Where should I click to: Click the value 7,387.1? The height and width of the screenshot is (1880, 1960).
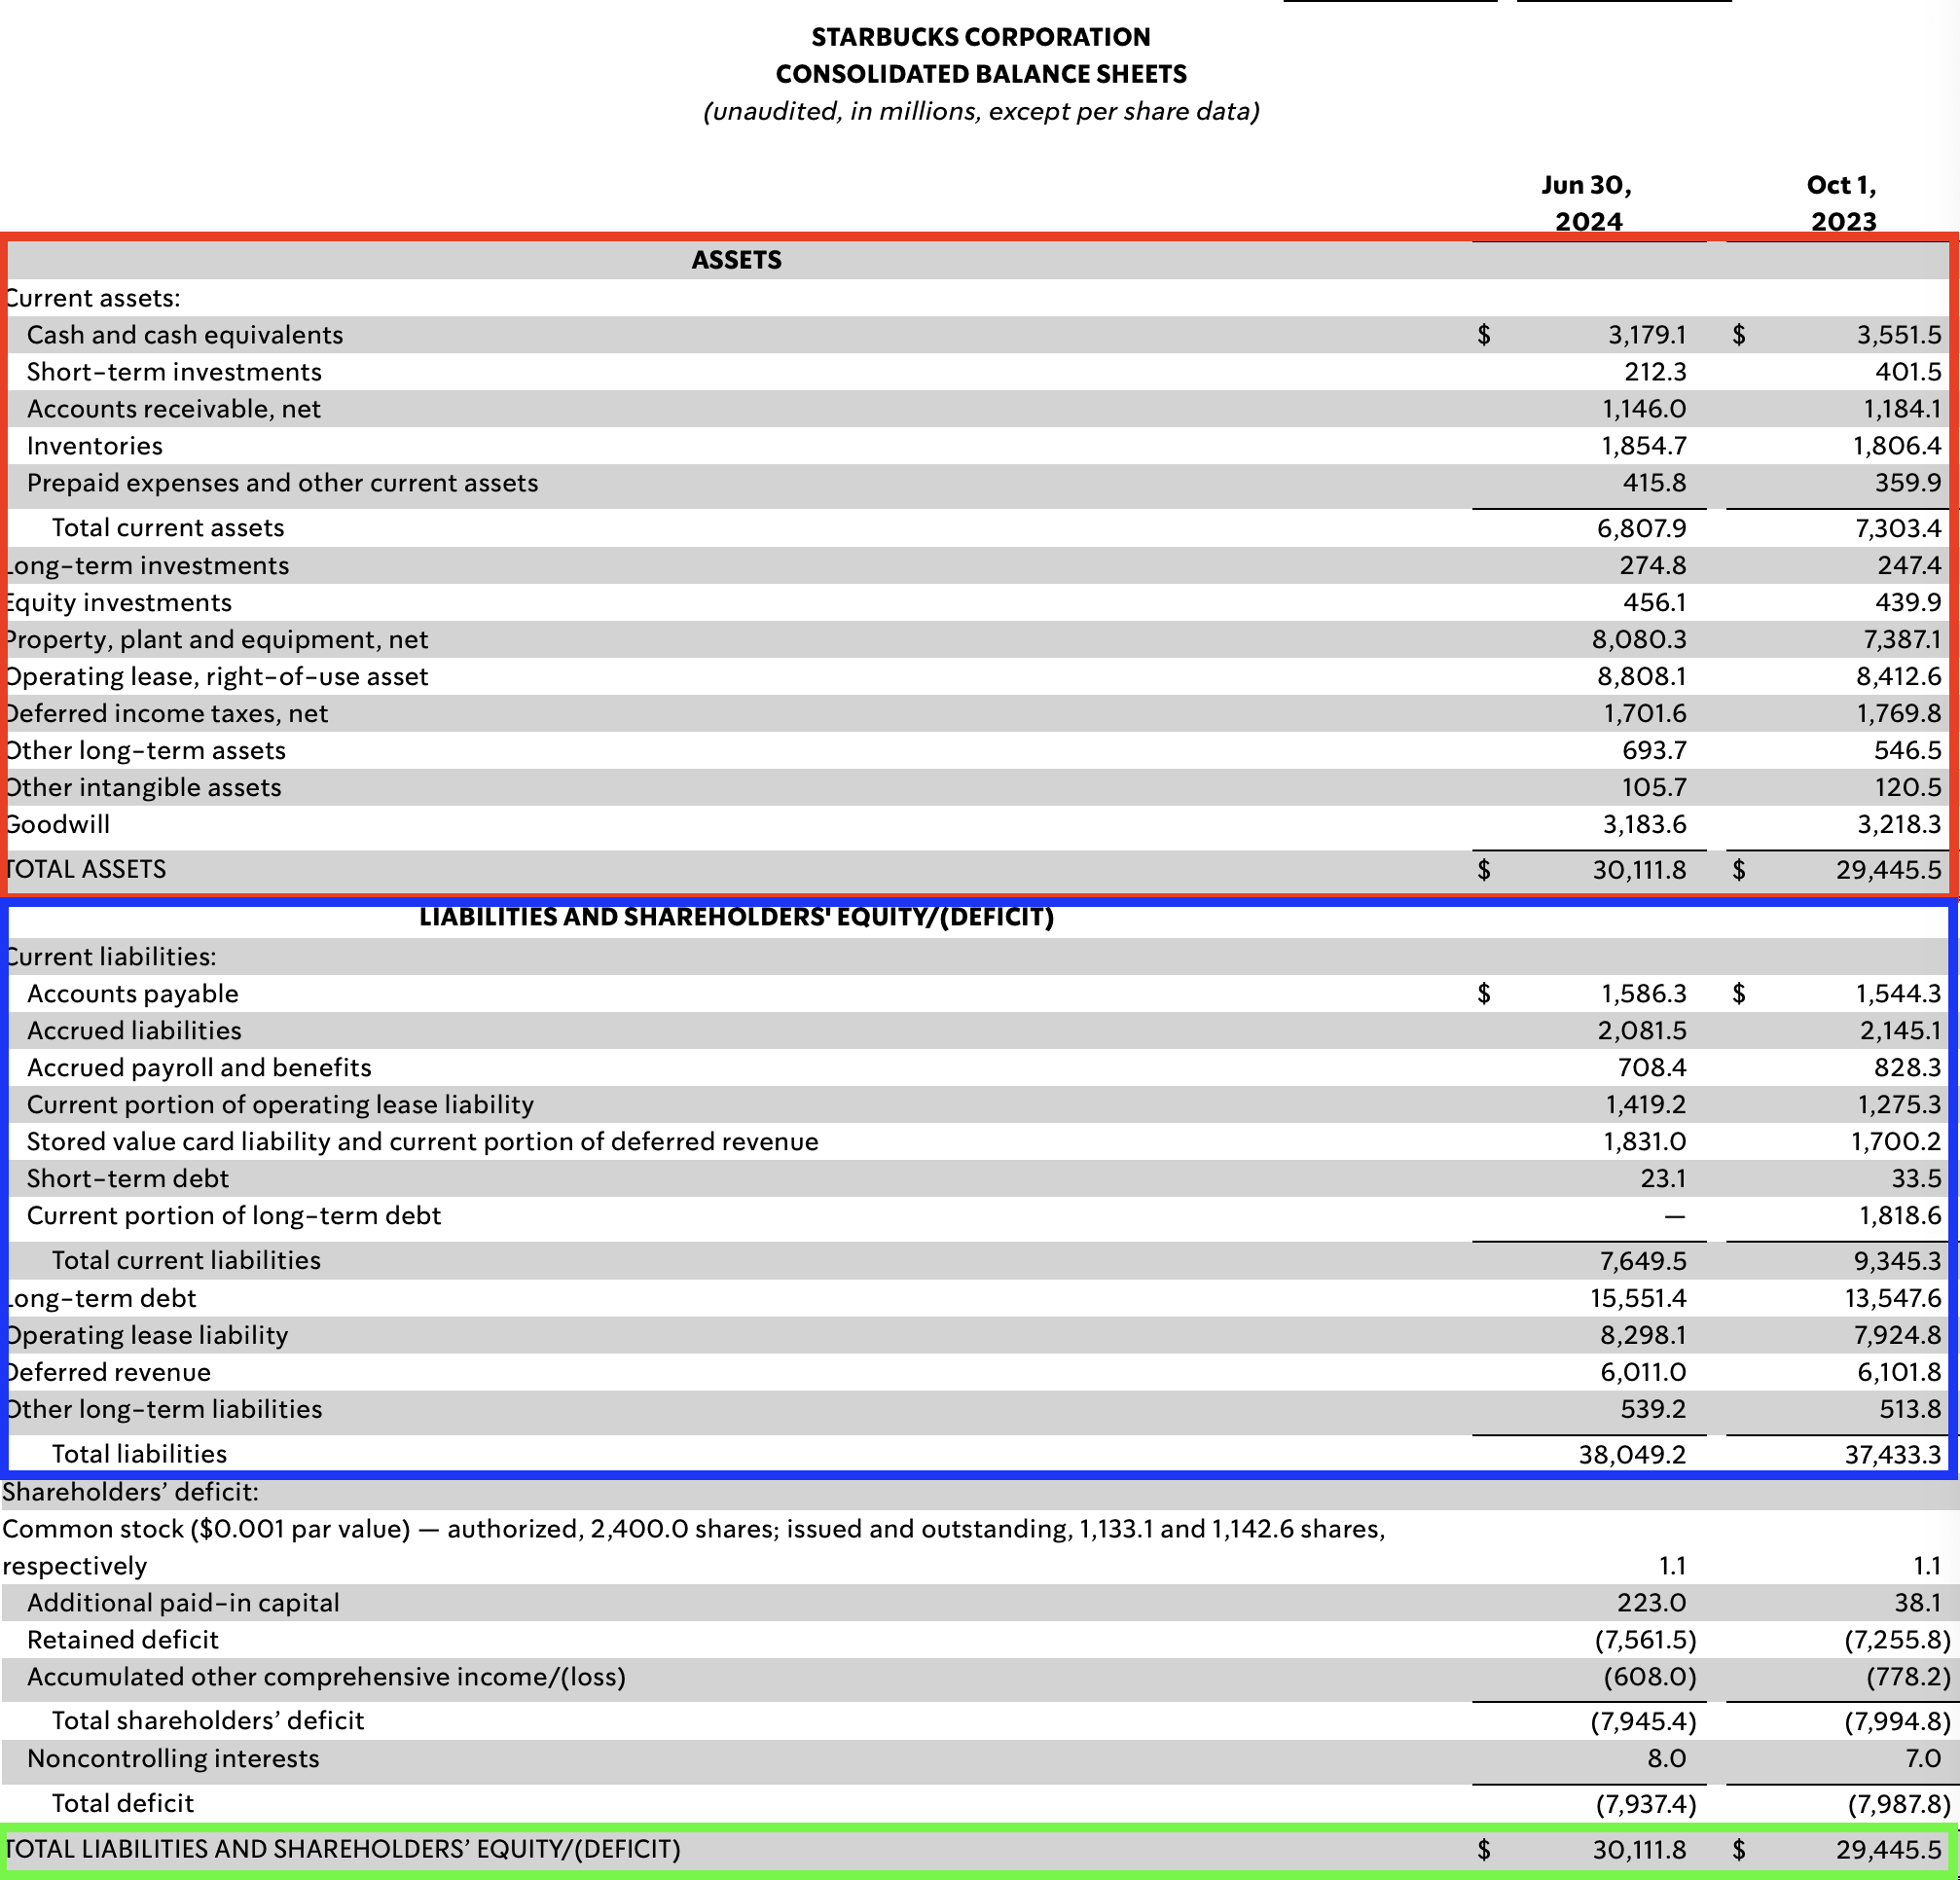(1902, 640)
